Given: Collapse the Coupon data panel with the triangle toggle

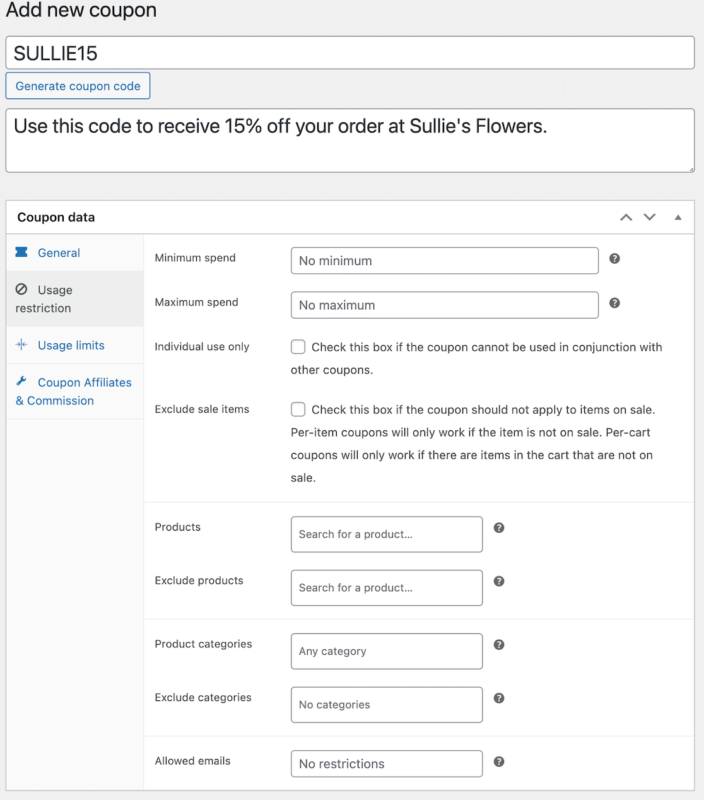Looking at the screenshot, I should pos(678,217).
